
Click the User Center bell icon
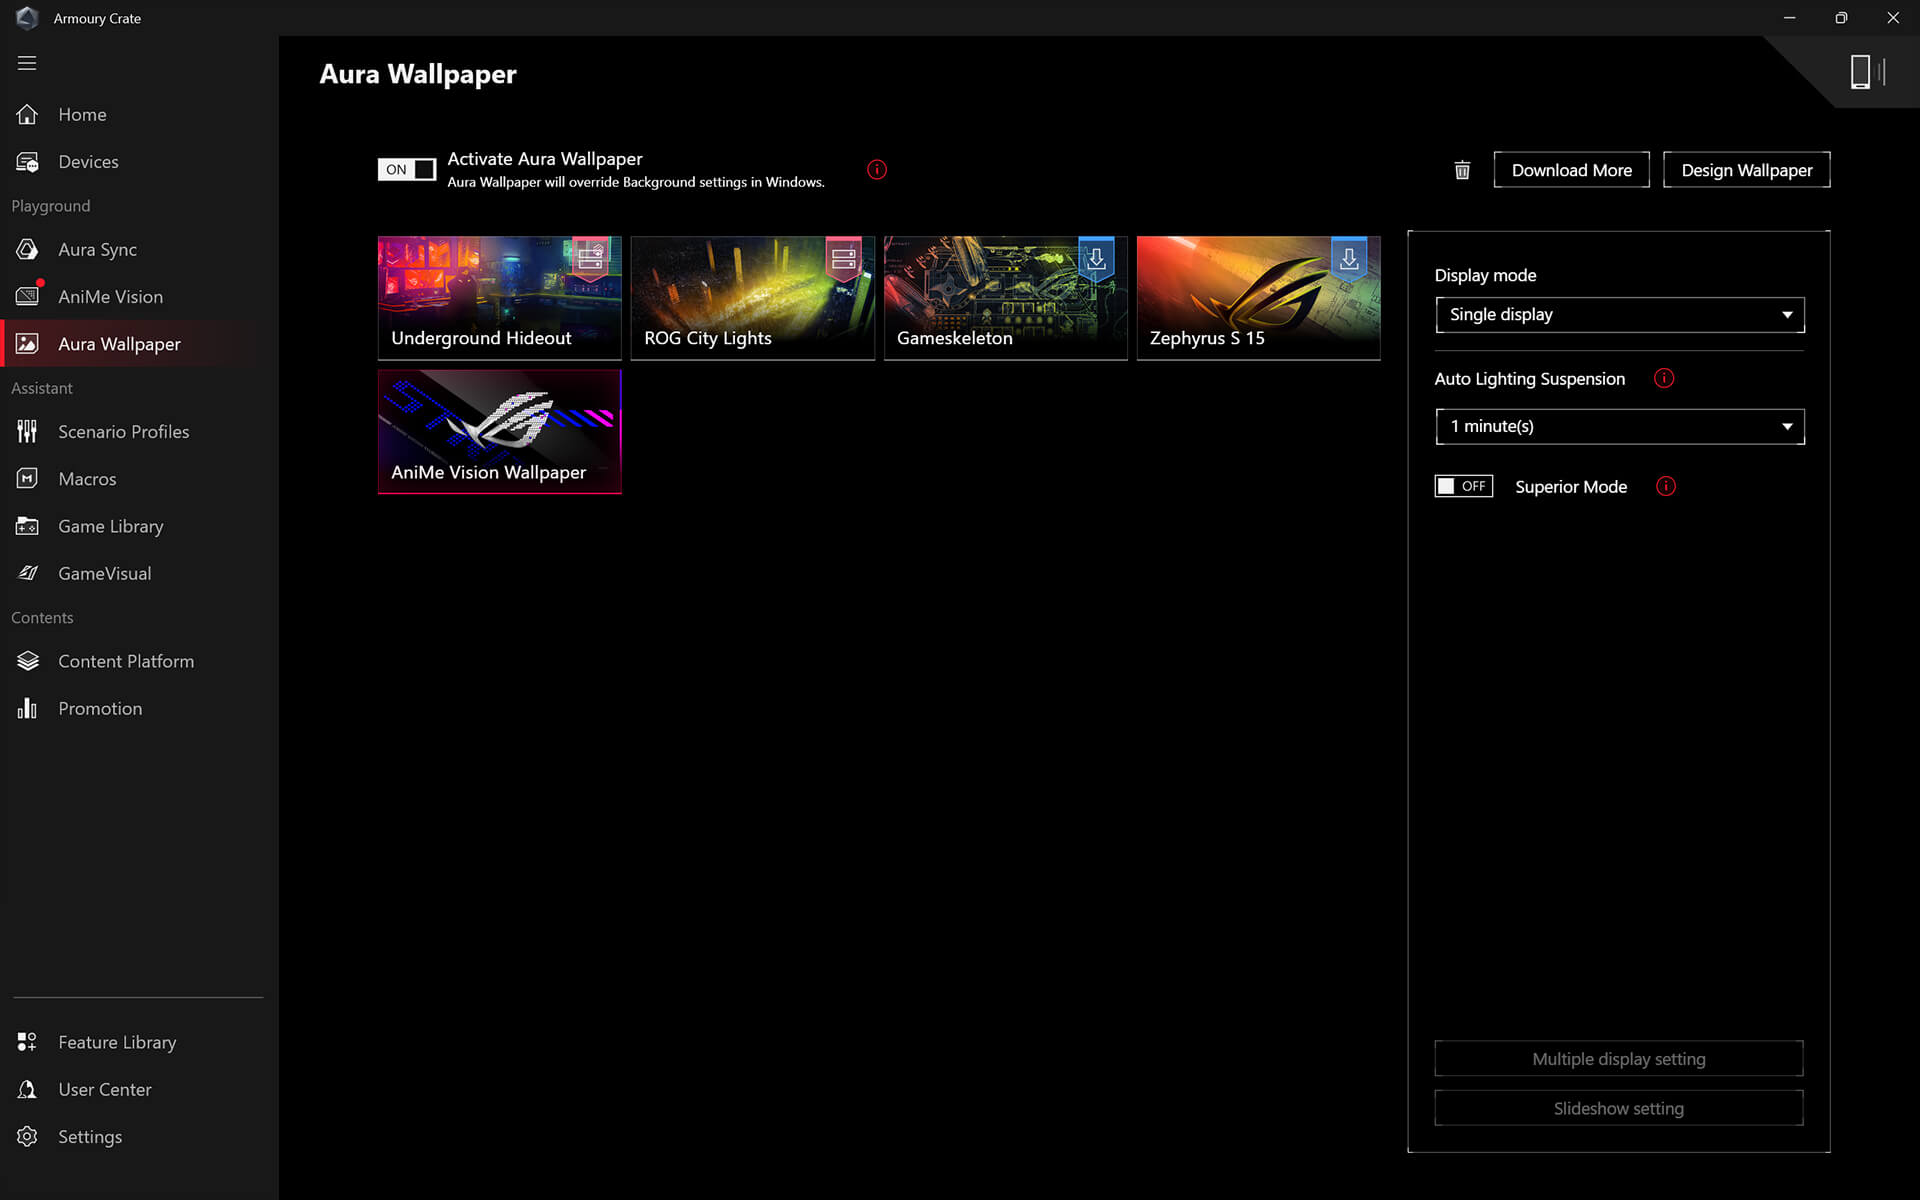(x=27, y=1089)
